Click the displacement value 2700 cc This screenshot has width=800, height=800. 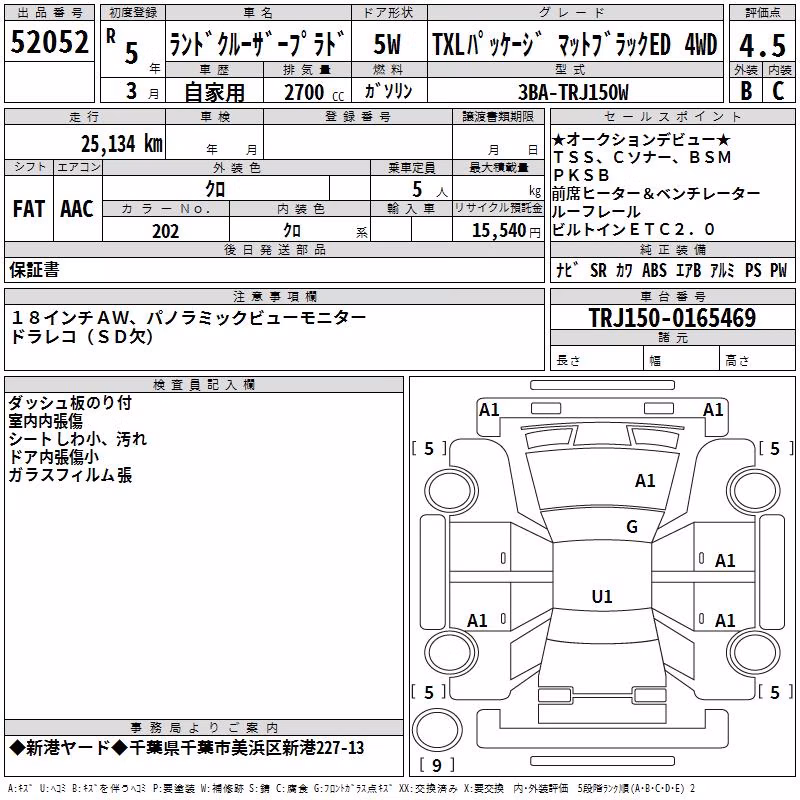(314, 92)
